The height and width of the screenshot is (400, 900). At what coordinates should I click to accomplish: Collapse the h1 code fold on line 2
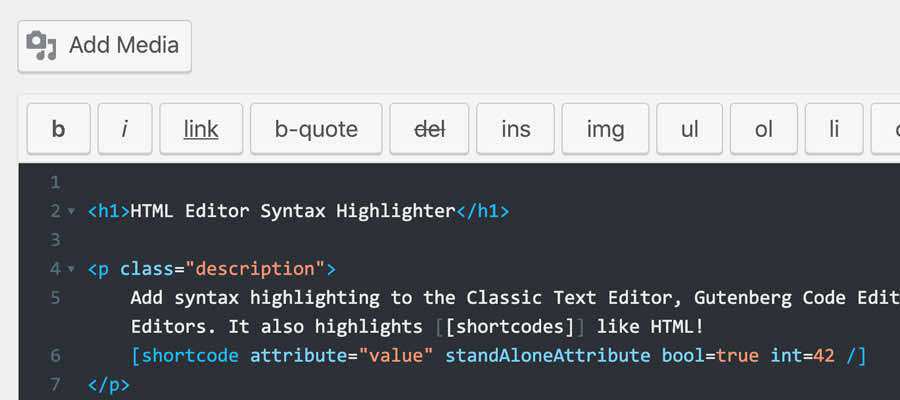[70, 212]
